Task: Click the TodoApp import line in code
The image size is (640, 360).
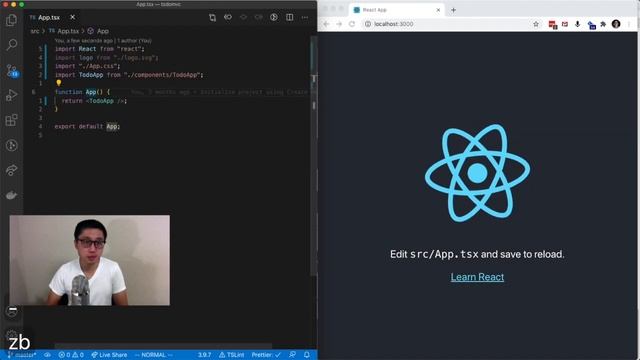Action: (129, 75)
